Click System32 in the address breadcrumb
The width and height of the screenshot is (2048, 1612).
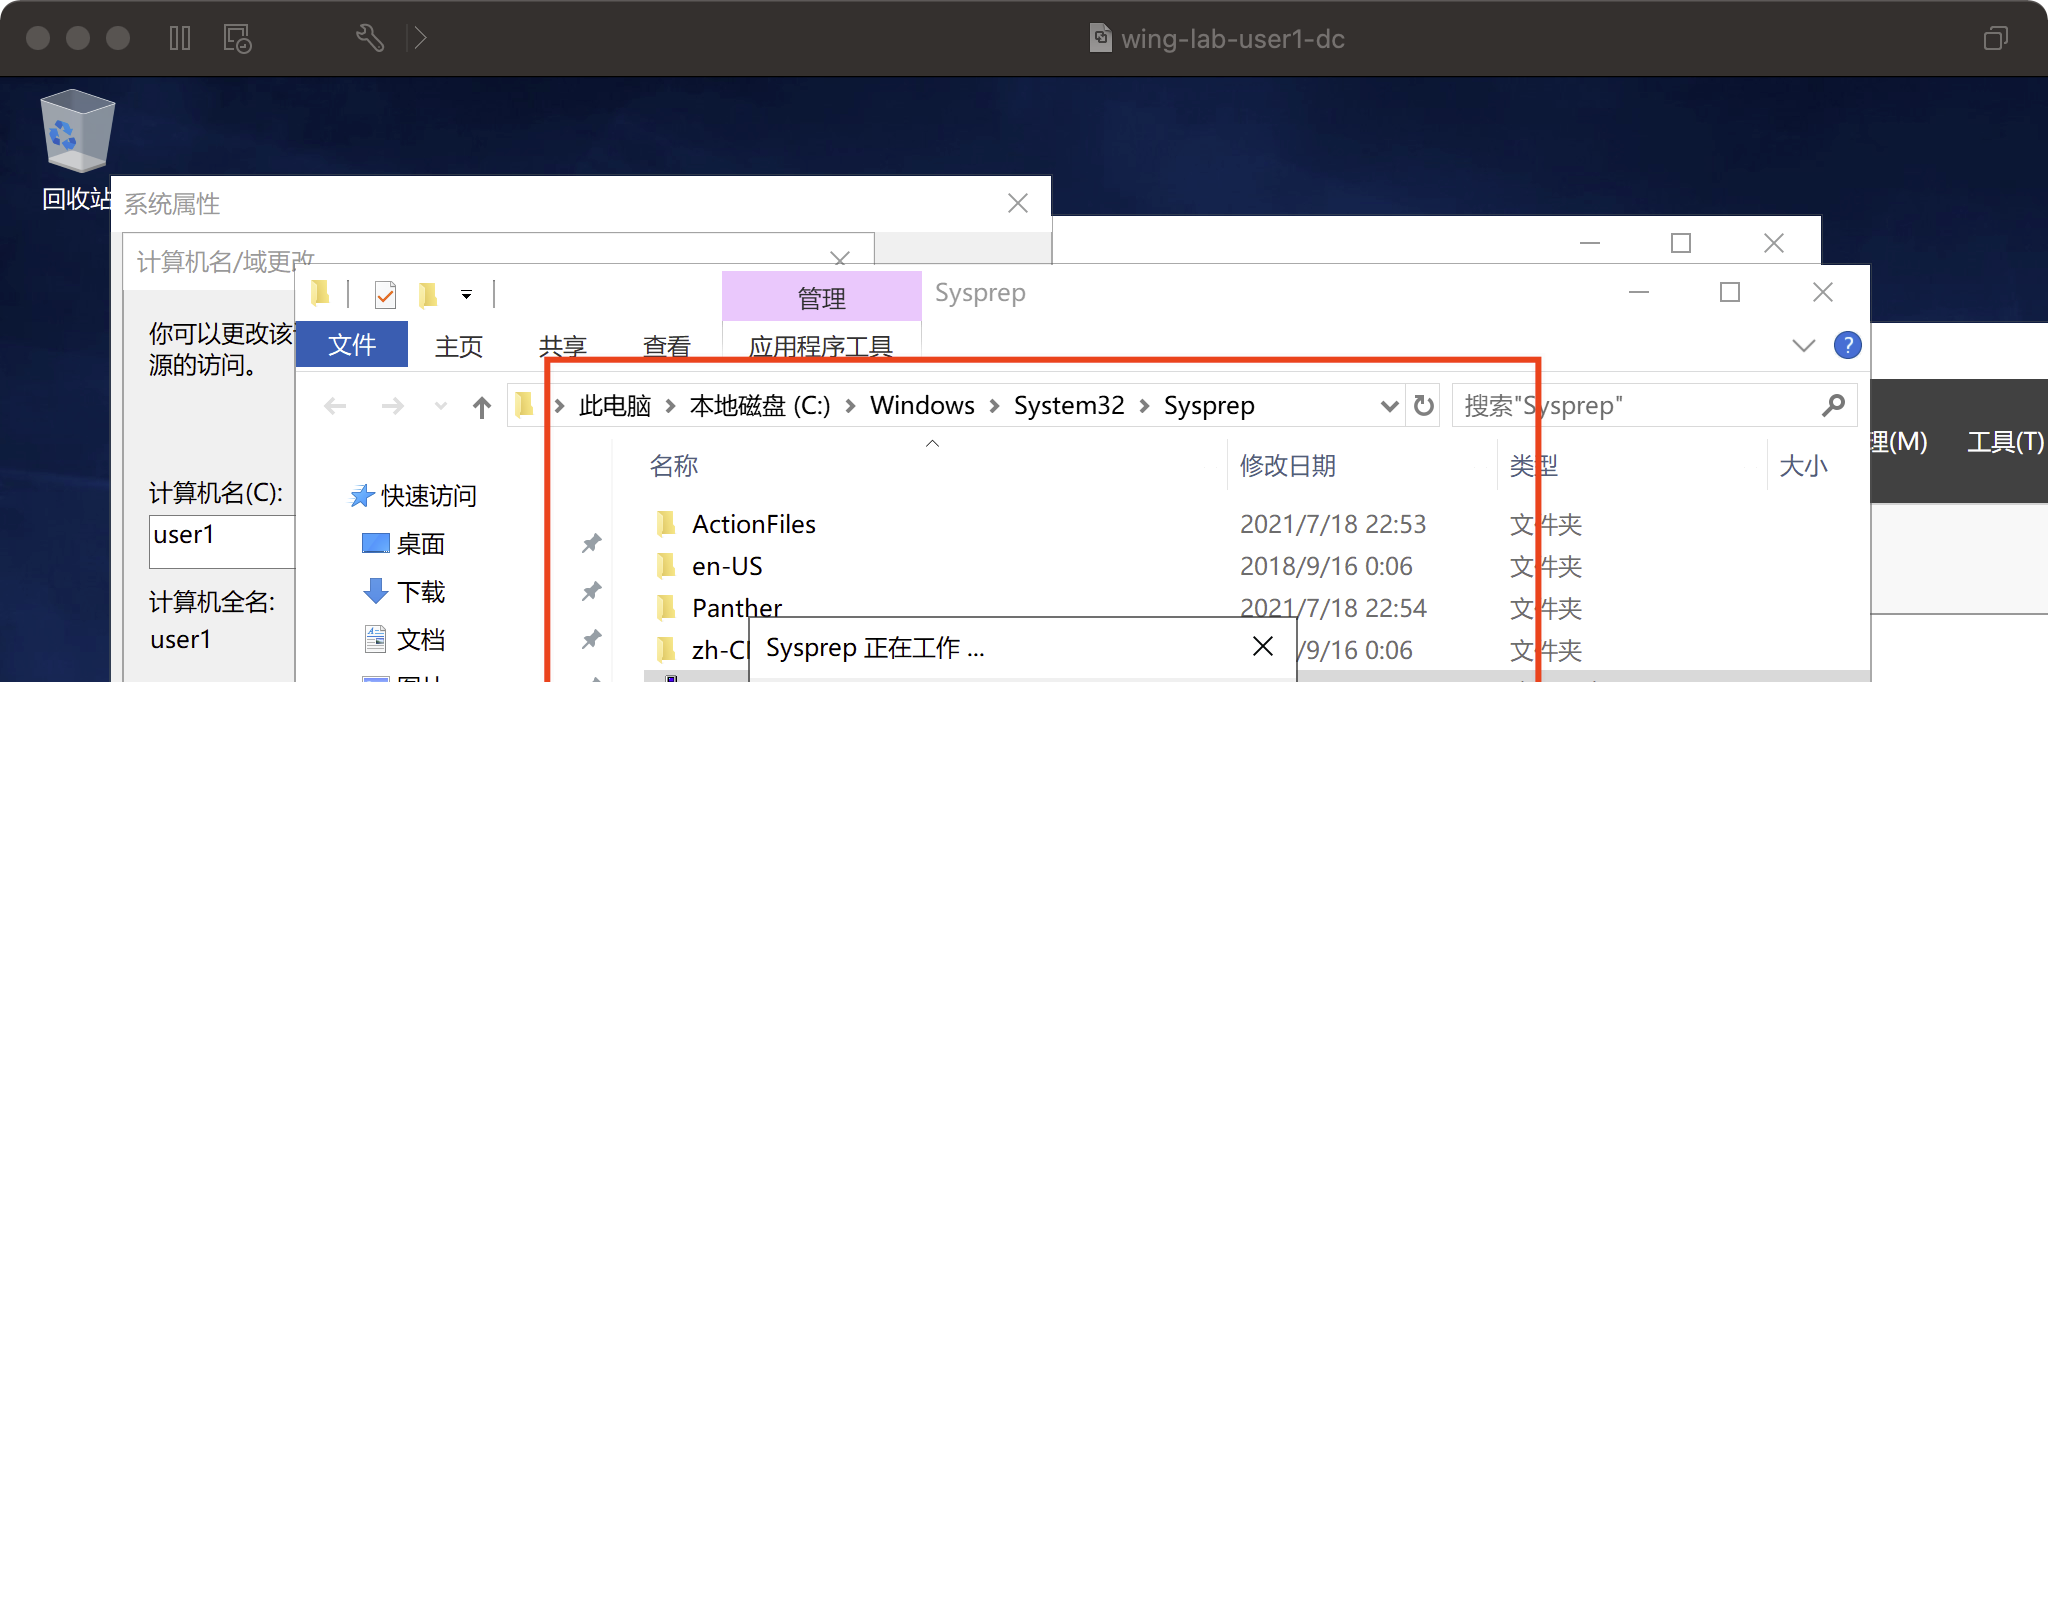tap(1069, 405)
